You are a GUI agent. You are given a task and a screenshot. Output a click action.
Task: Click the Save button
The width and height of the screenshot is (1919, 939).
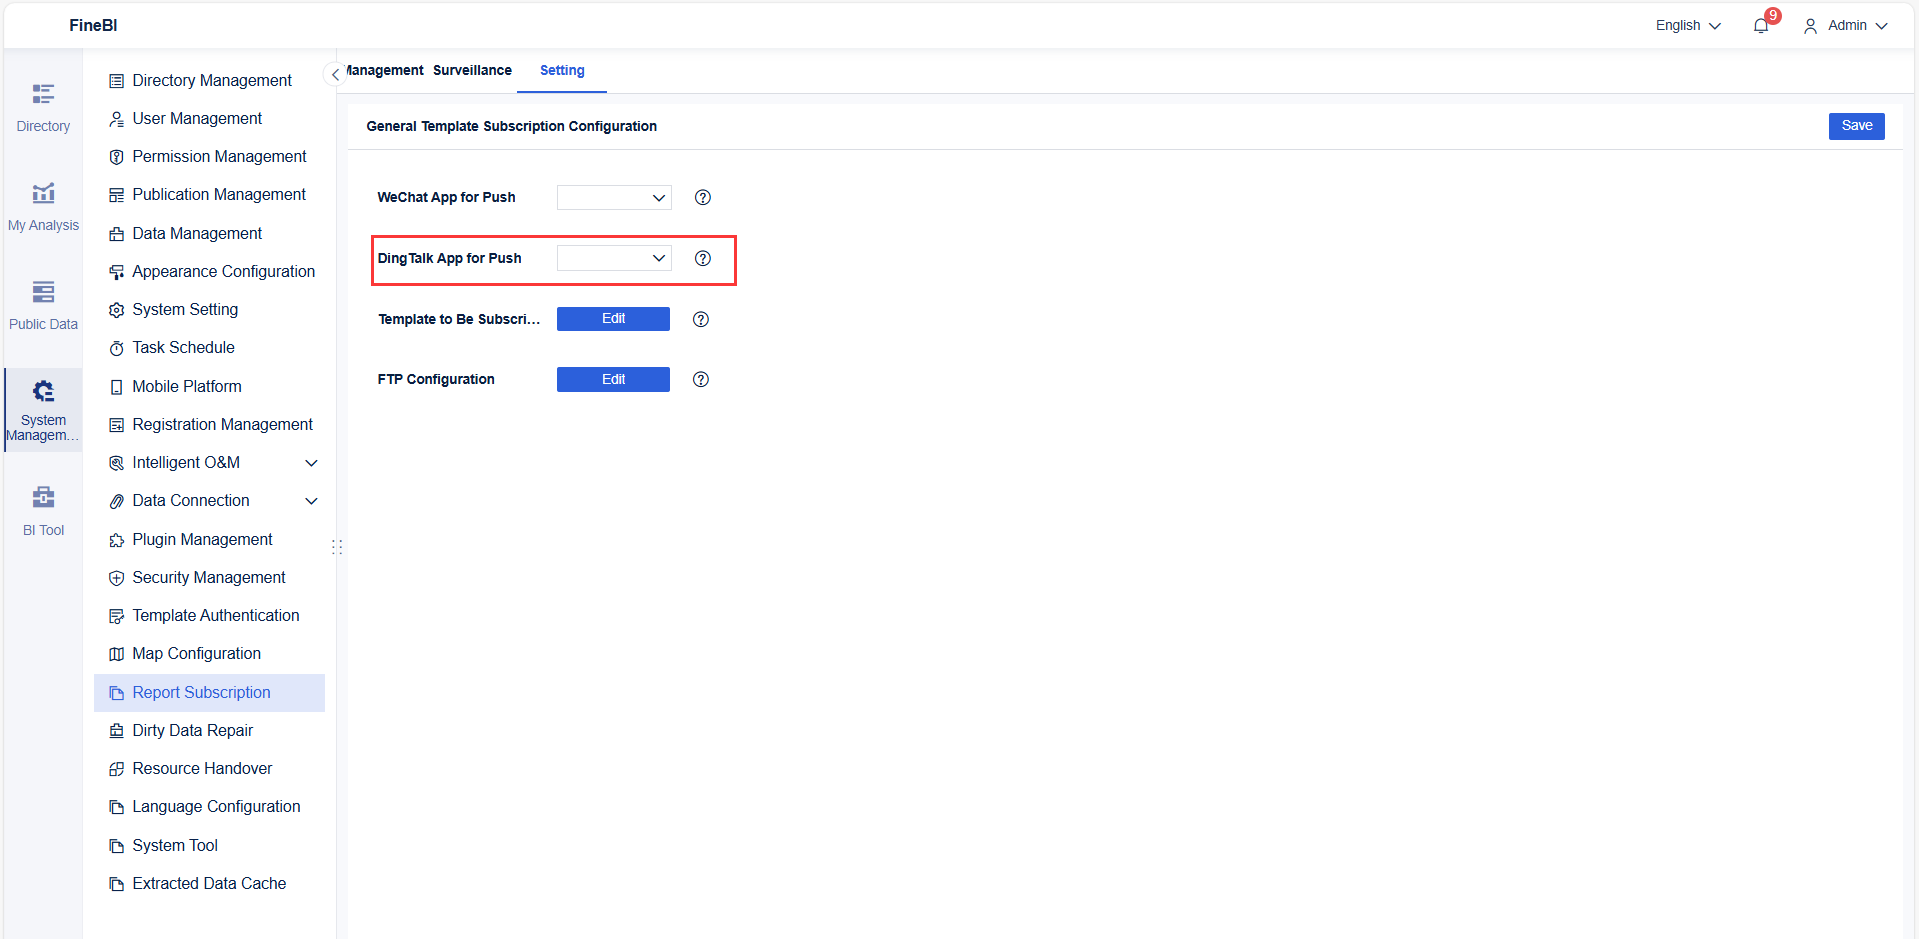tap(1856, 126)
